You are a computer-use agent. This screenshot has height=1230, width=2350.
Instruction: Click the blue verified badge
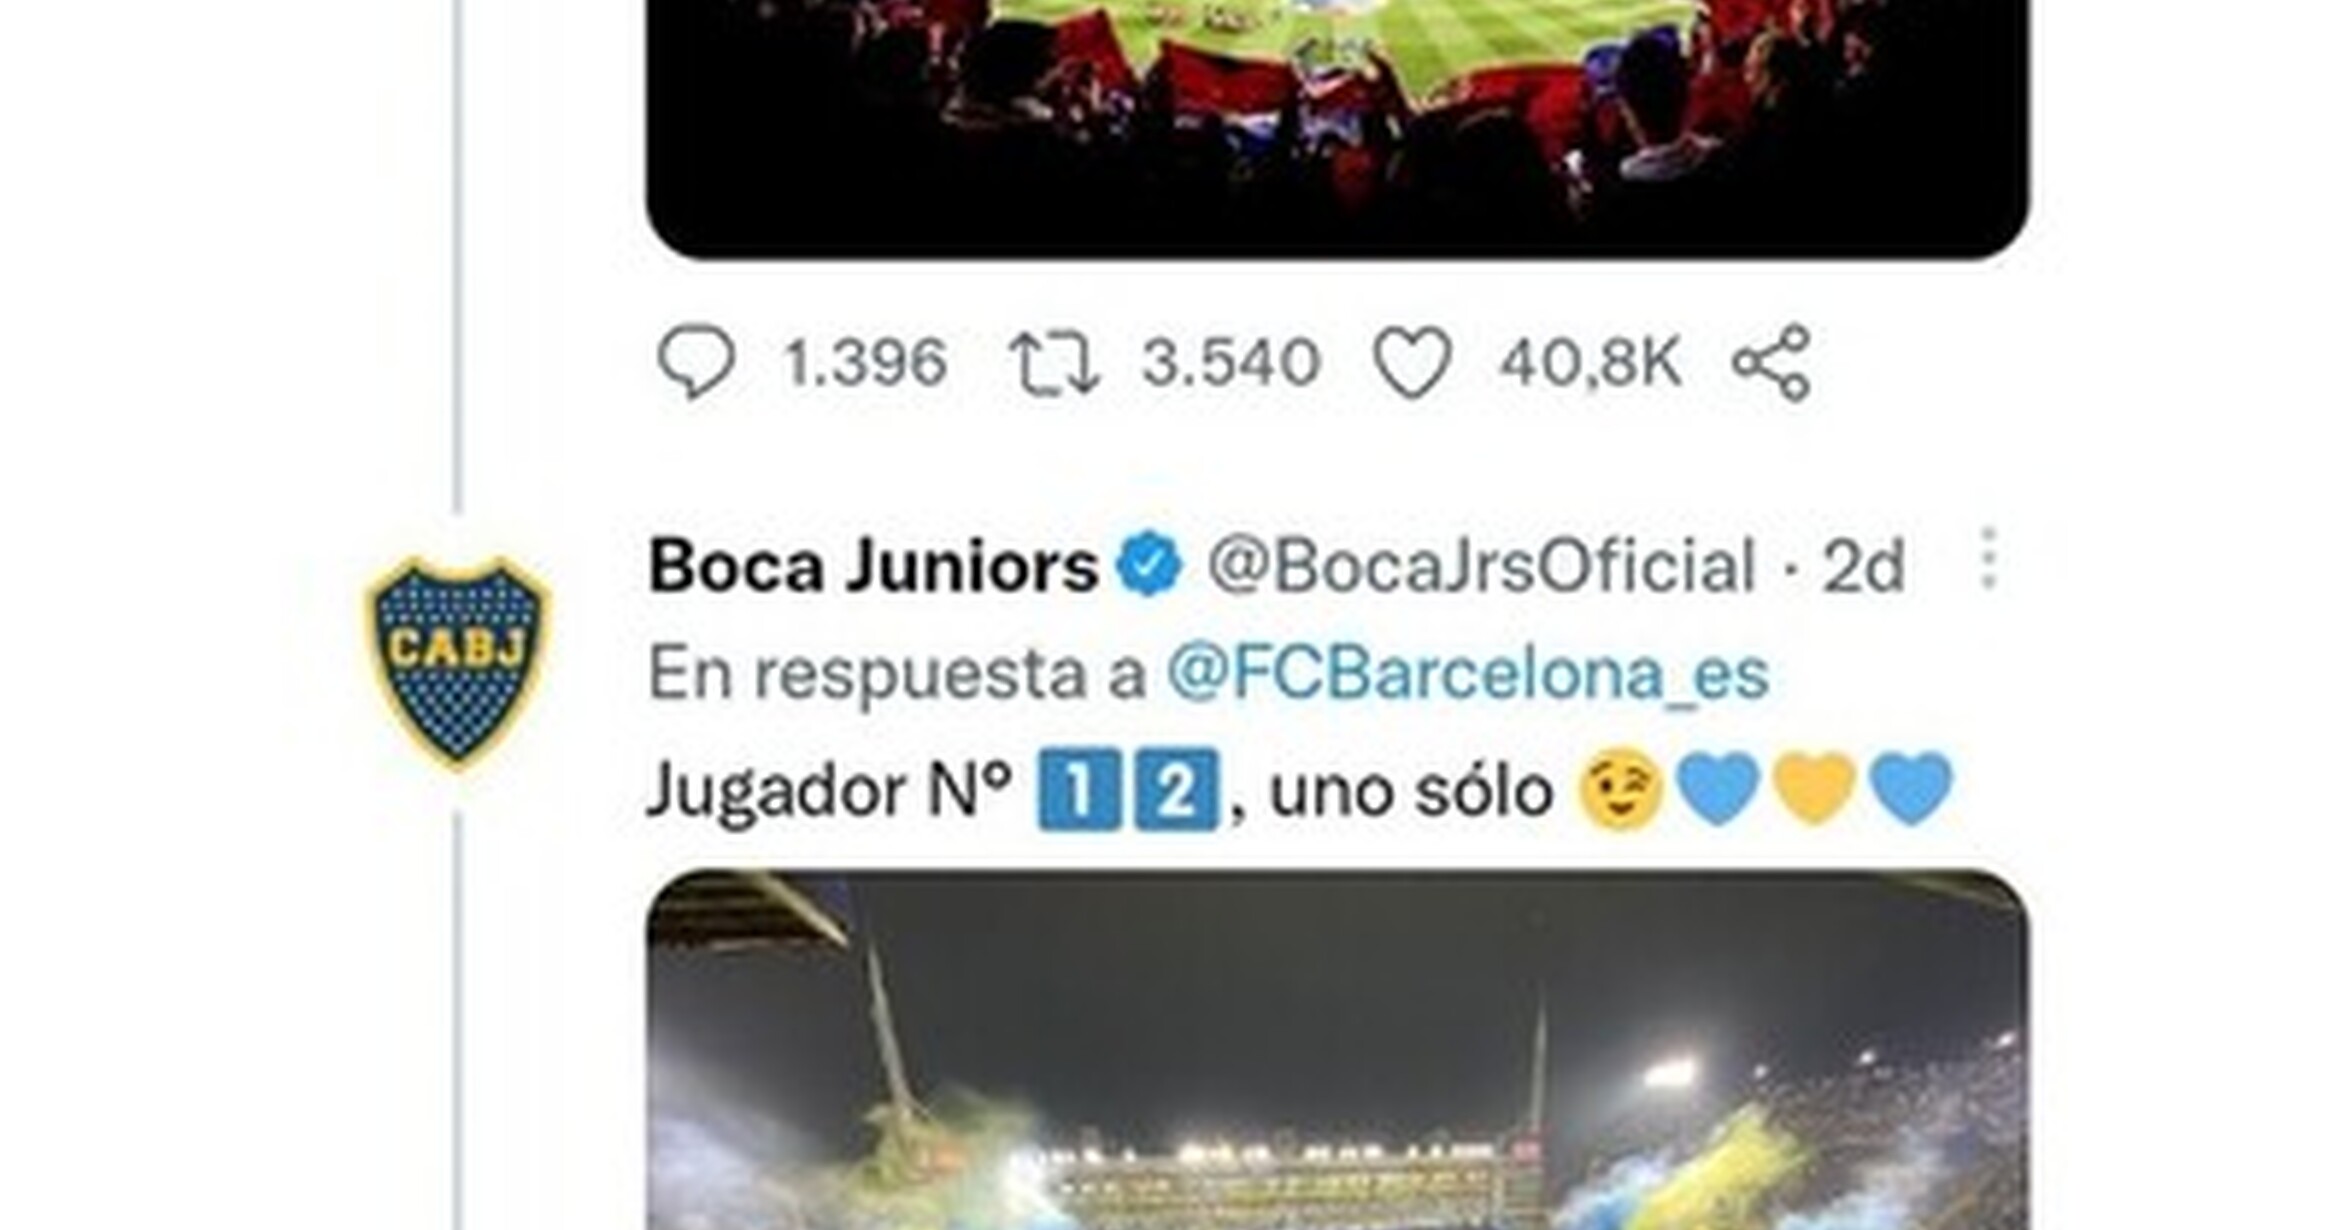coord(1150,565)
